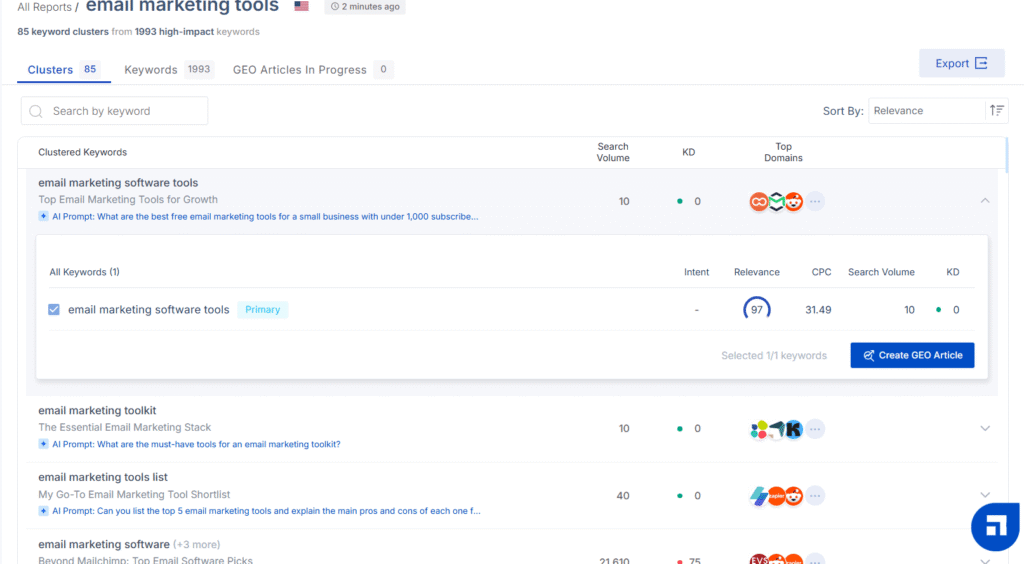Expand the email marketing tools list cluster
The height and width of the screenshot is (564, 1024).
985,495
